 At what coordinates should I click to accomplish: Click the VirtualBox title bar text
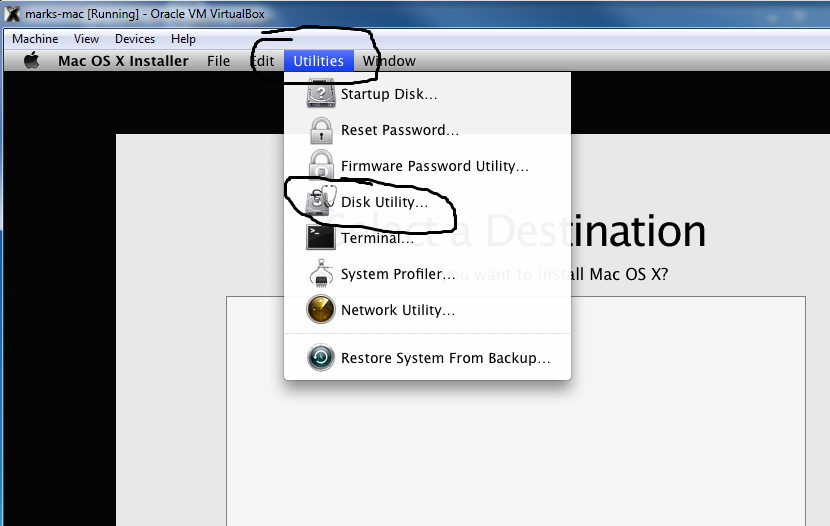(145, 14)
